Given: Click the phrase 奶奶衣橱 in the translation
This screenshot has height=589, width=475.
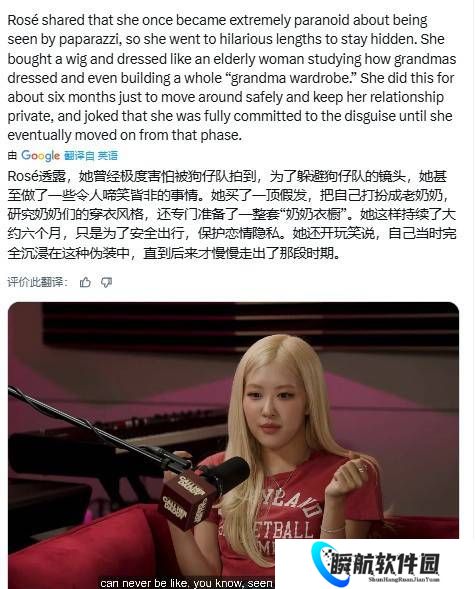Looking at the screenshot, I should (x=315, y=214).
